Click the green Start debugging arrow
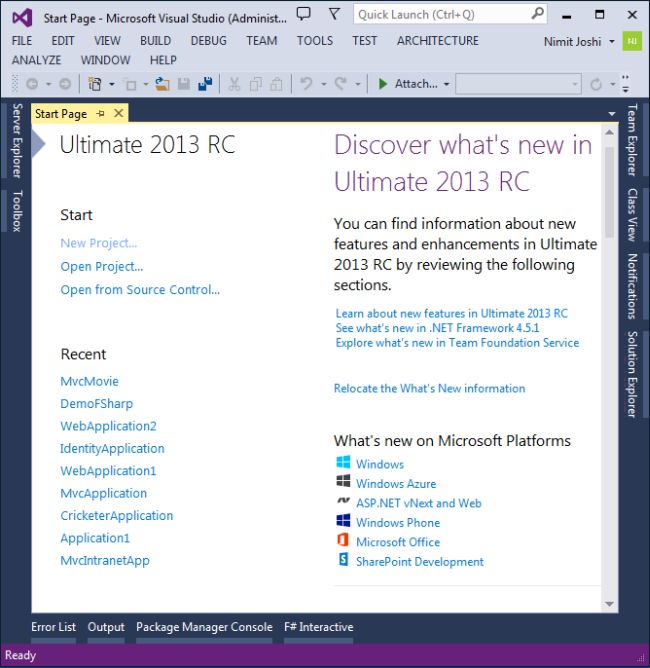 pyautogui.click(x=383, y=84)
